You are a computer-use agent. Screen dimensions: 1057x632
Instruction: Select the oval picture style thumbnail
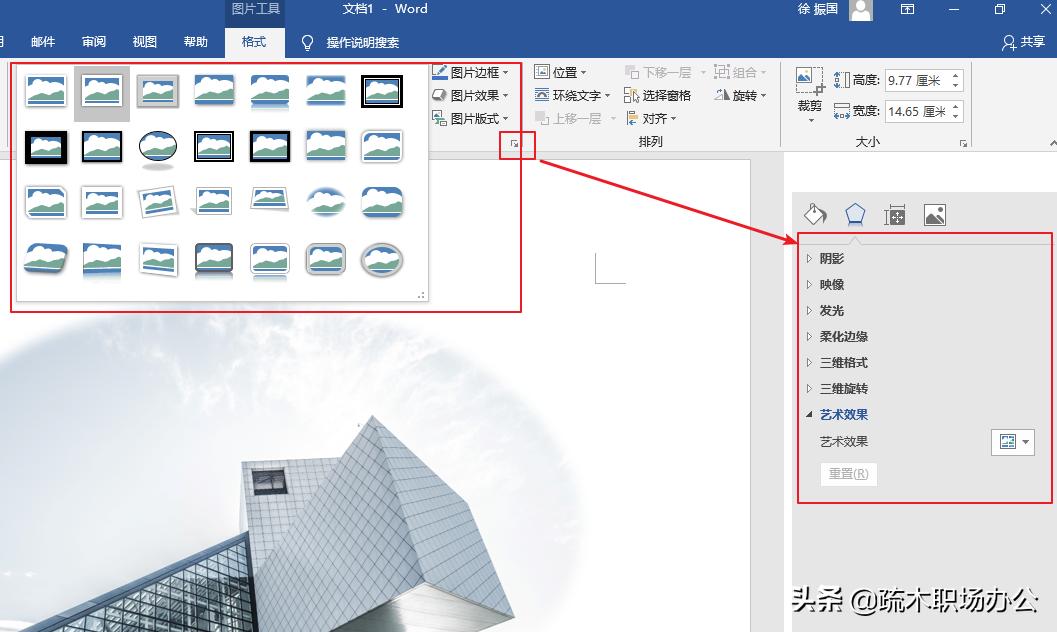point(157,148)
